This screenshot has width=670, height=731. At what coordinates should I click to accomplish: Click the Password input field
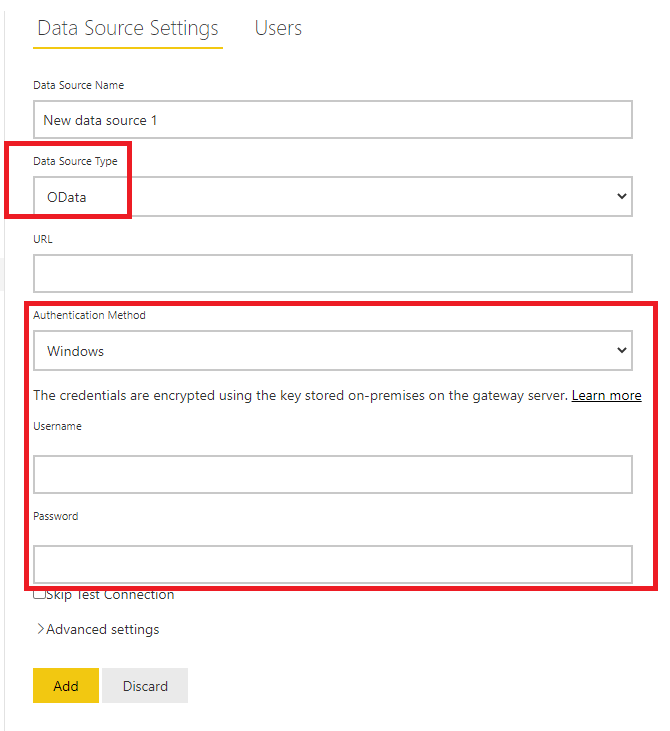pos(332,564)
